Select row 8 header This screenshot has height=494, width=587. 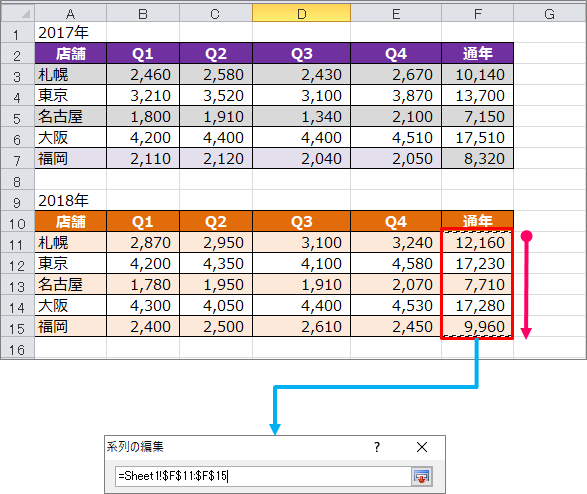(18, 180)
